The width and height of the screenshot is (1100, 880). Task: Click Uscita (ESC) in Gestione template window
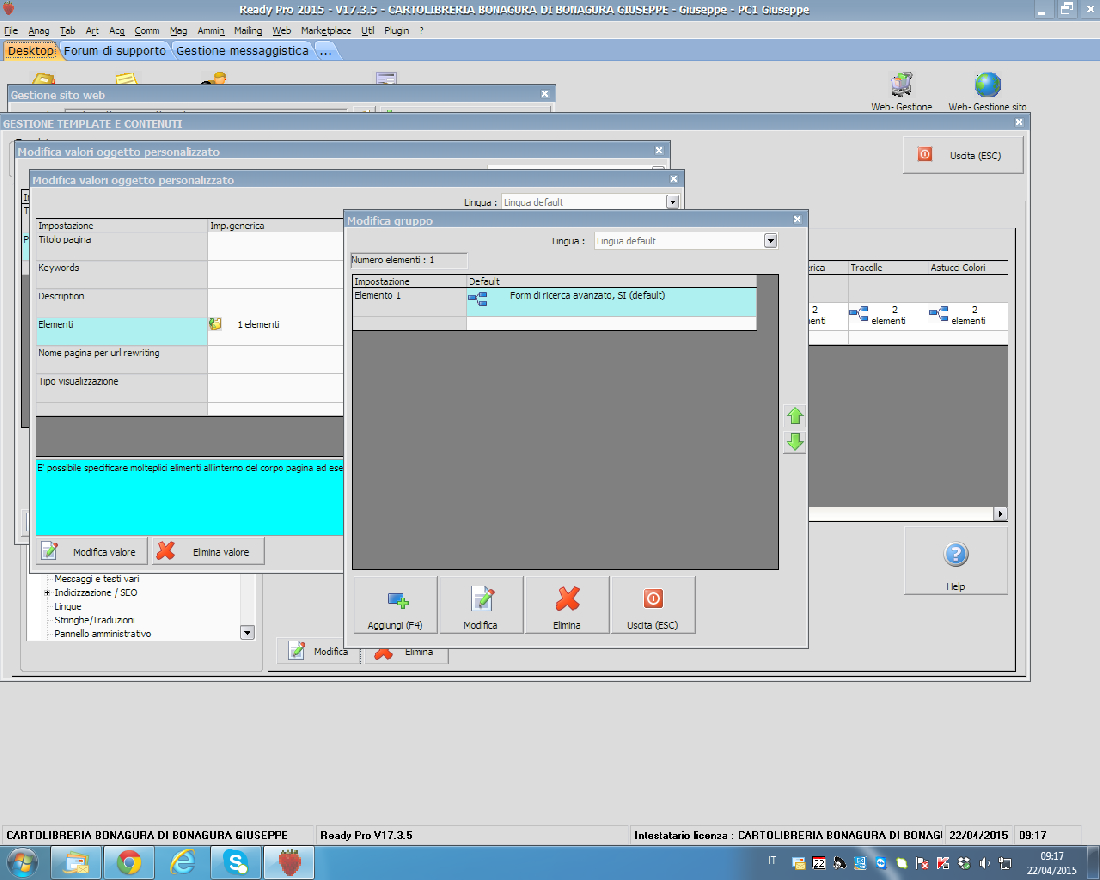963,155
